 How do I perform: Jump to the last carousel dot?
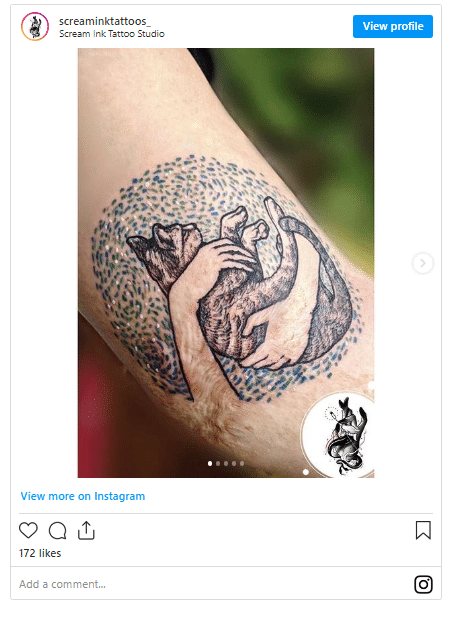point(242,463)
